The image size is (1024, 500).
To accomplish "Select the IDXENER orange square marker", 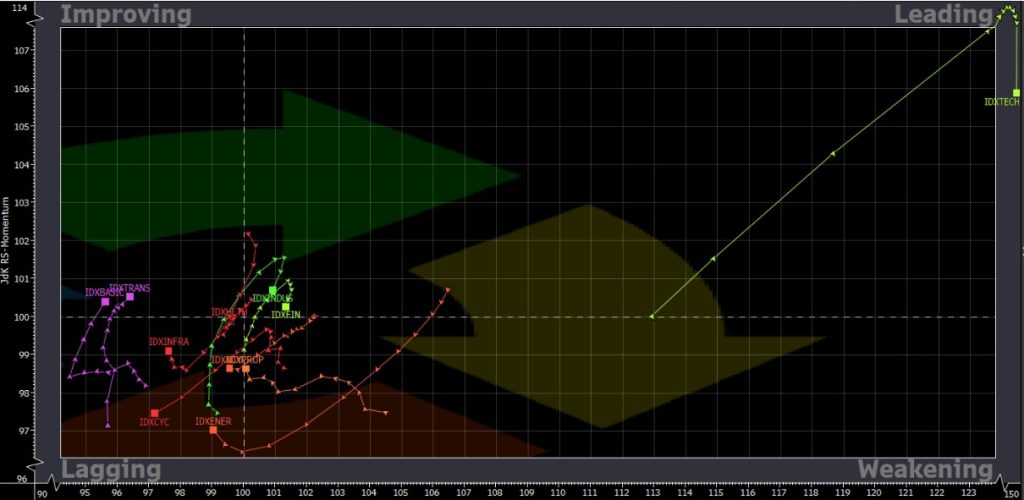I will point(214,430).
